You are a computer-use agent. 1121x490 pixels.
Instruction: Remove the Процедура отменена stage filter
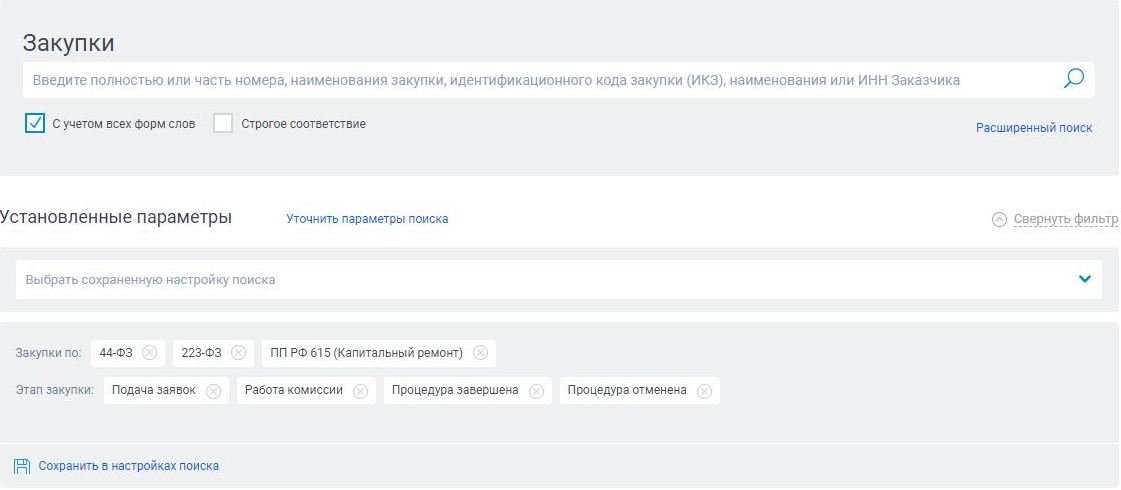(x=704, y=391)
